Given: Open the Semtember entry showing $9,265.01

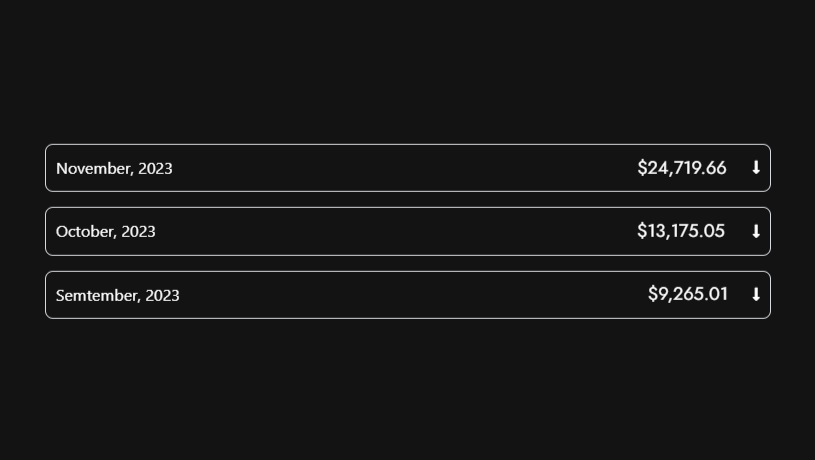Looking at the screenshot, I should pyautogui.click(x=400, y=295).
